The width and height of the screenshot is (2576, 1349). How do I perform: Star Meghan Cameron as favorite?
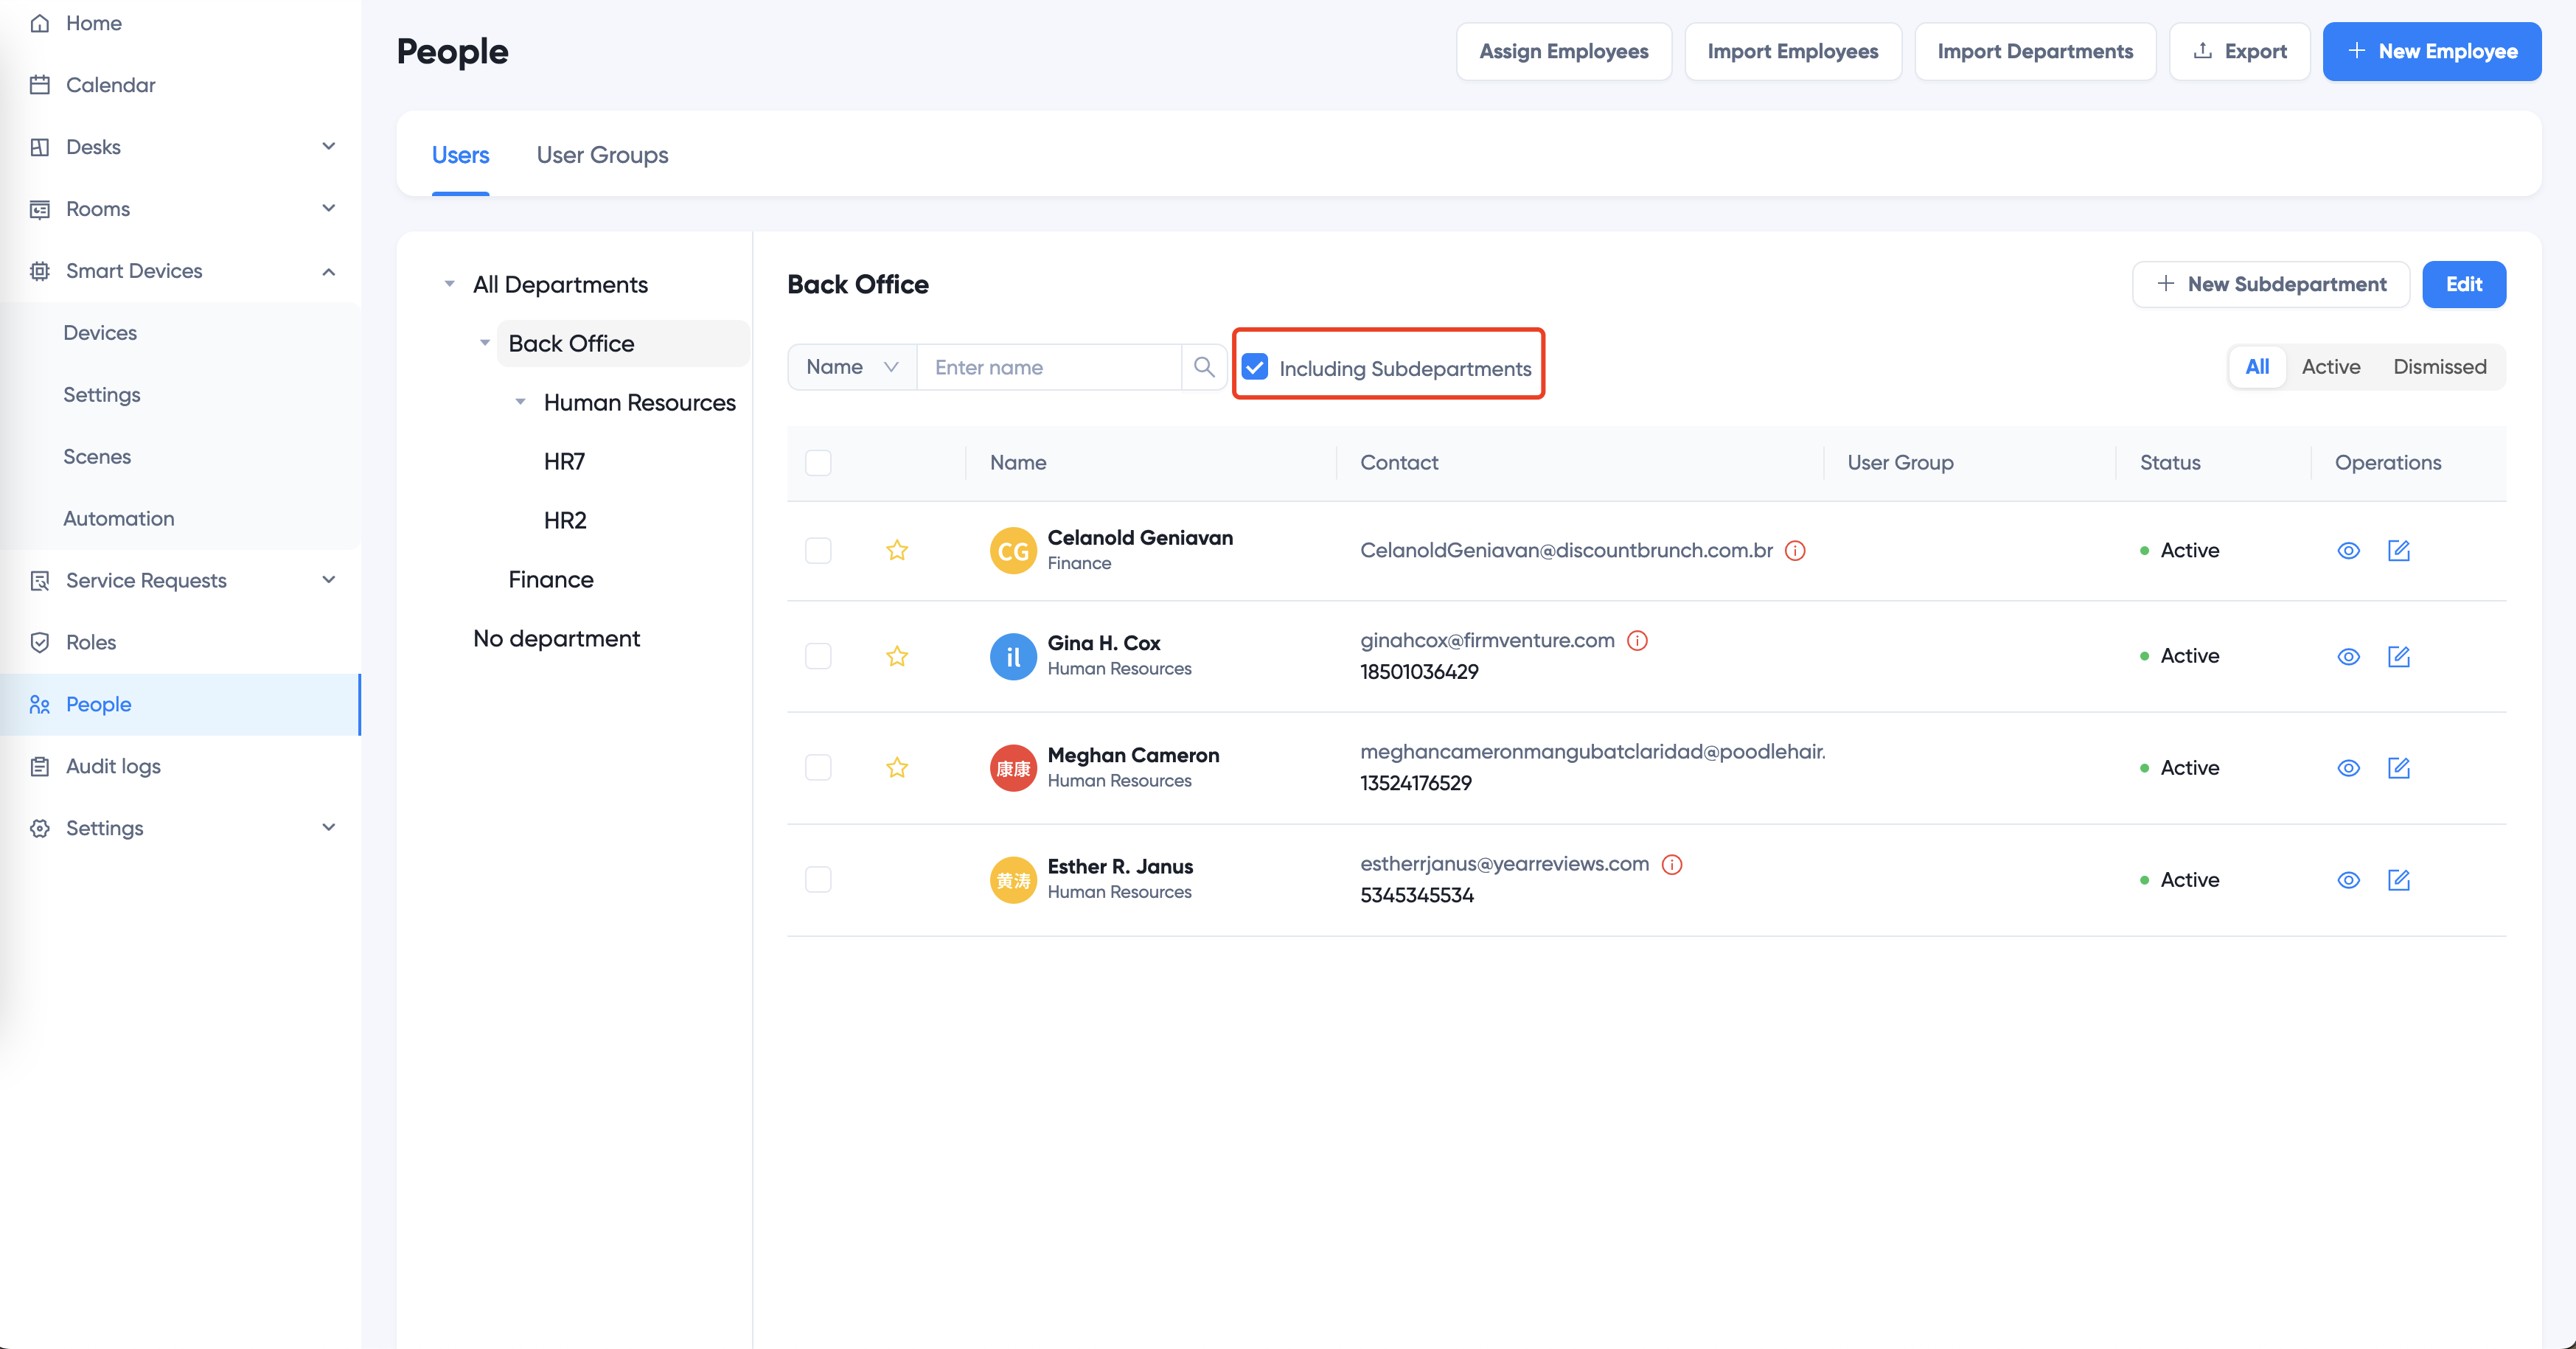coord(897,768)
